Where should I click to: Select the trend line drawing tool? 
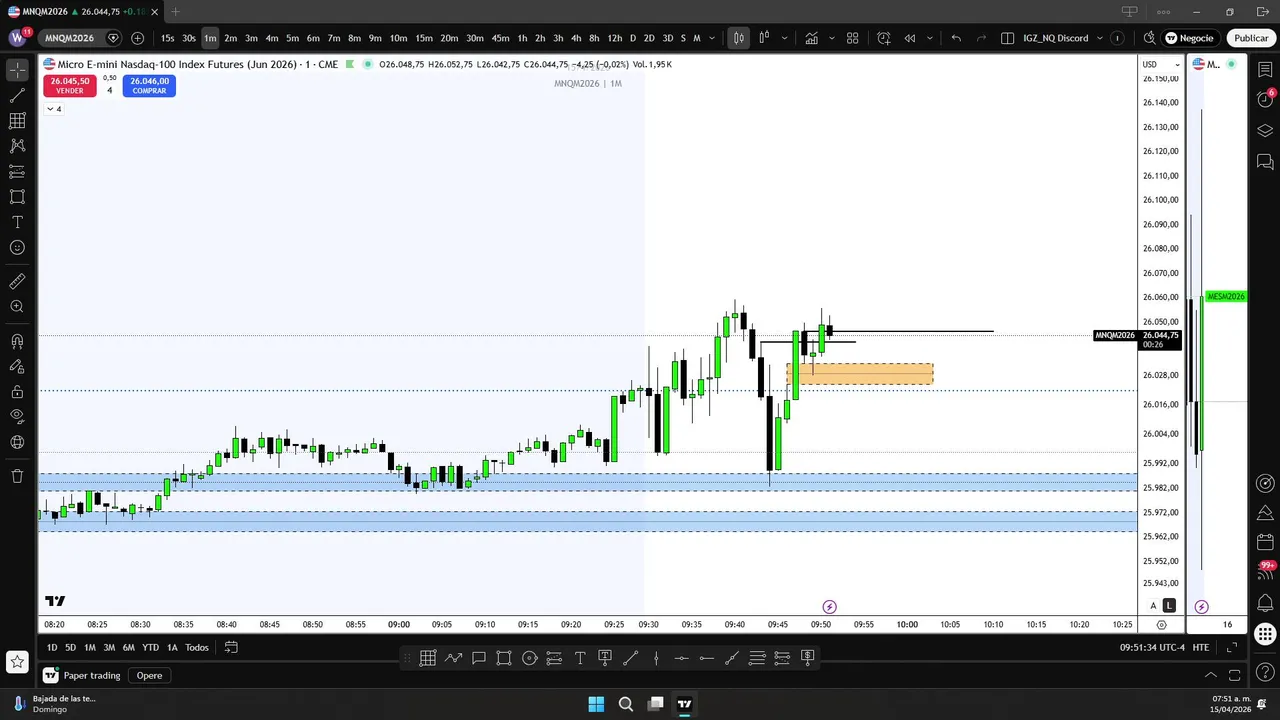(17, 96)
